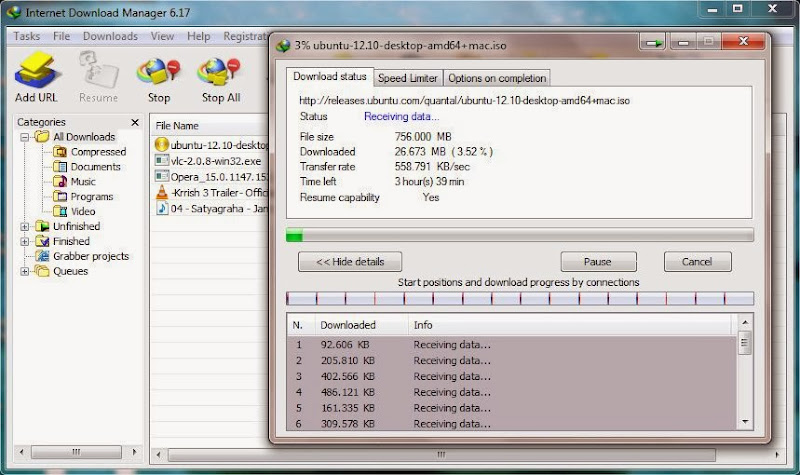Click the Info column header
Viewport: 800px width, 475px height.
click(570, 325)
